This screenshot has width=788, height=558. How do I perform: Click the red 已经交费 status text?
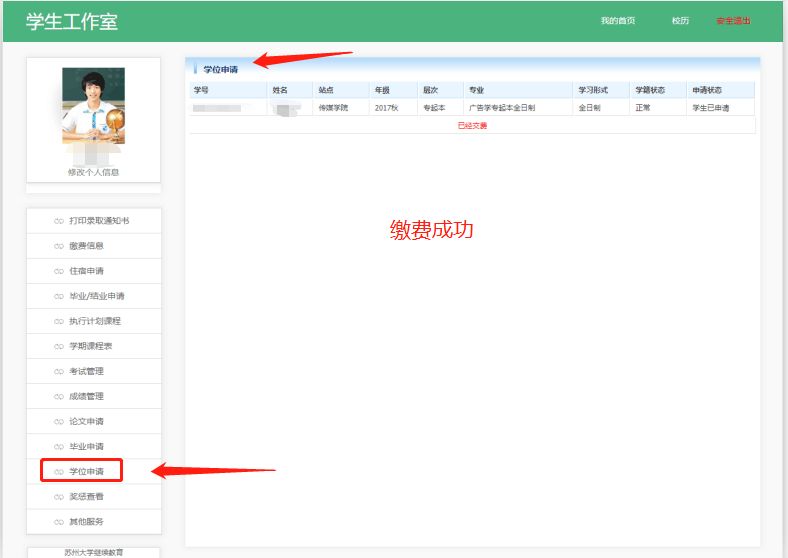pyautogui.click(x=472, y=125)
